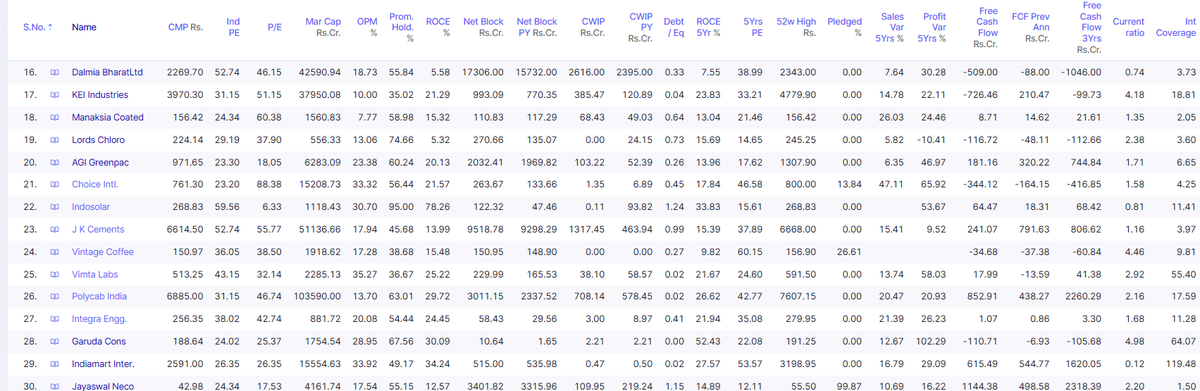
Task: Open quick-view icon for KEI Industries row
Action: (54, 94)
